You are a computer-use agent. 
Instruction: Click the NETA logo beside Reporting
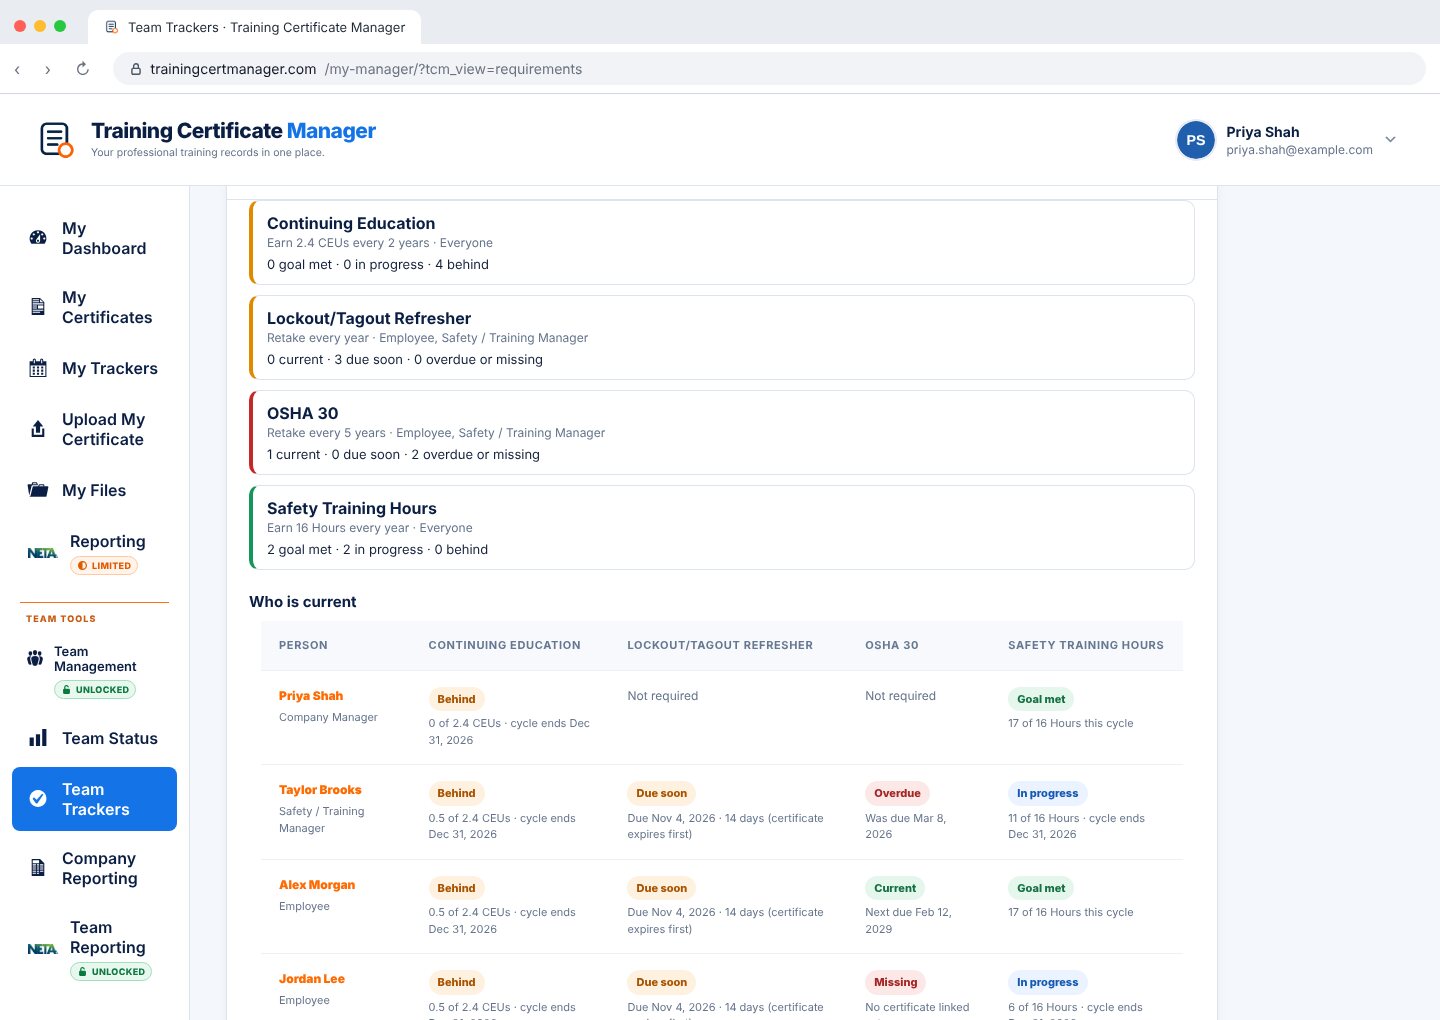[x=42, y=553]
